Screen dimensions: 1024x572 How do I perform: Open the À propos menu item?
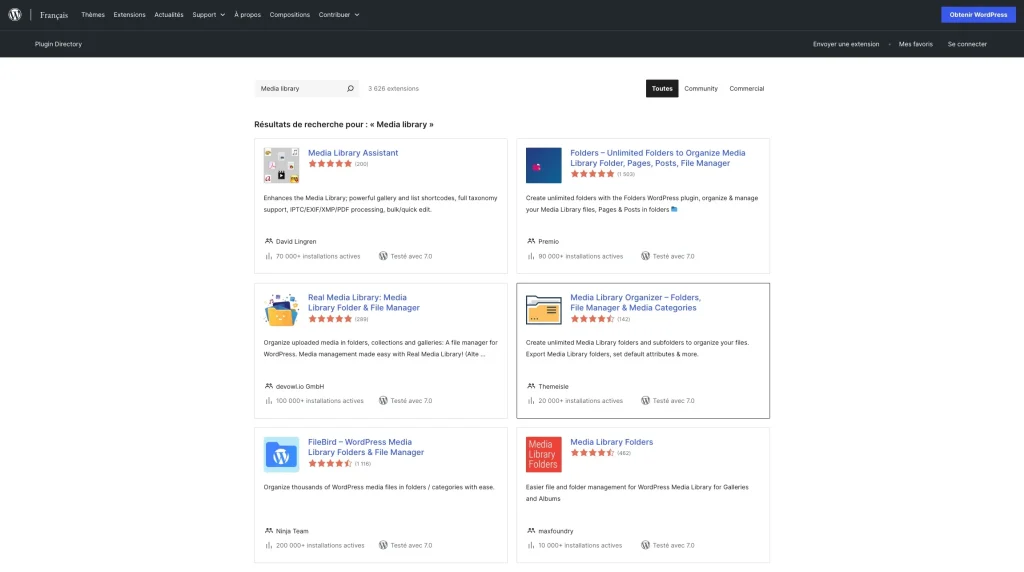248,14
